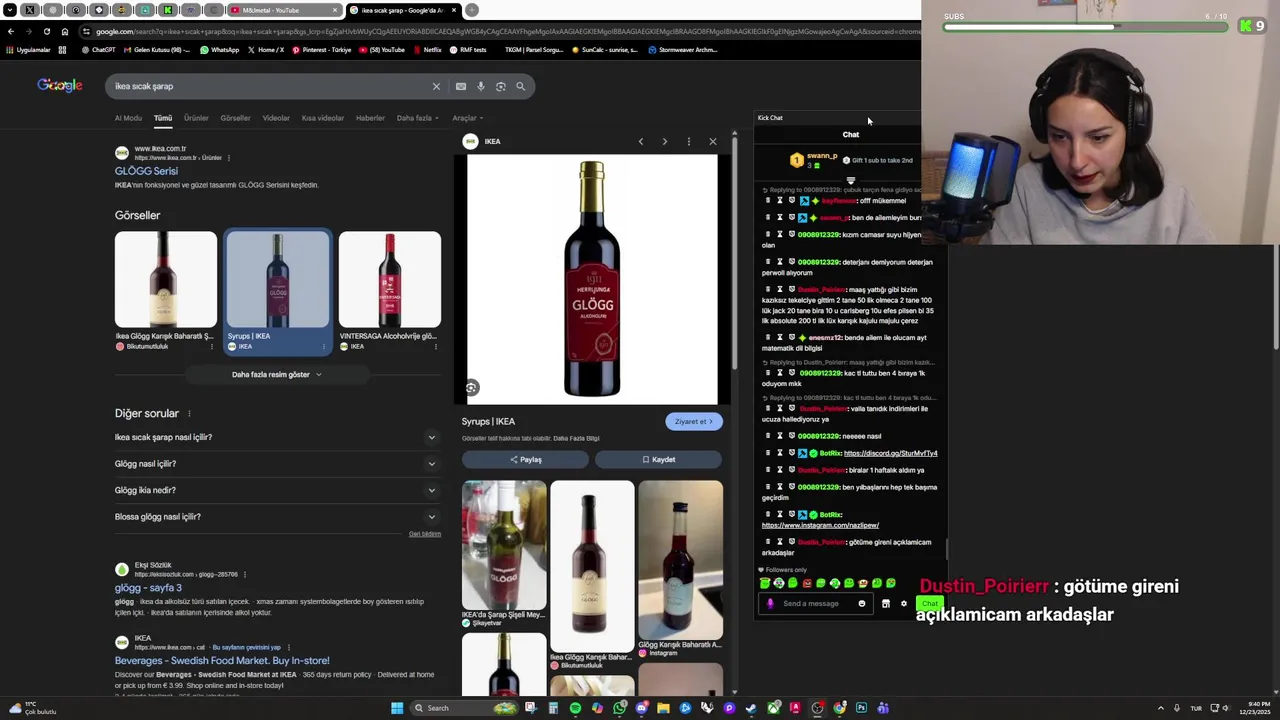Open the Kick chat shop icon

(885, 603)
